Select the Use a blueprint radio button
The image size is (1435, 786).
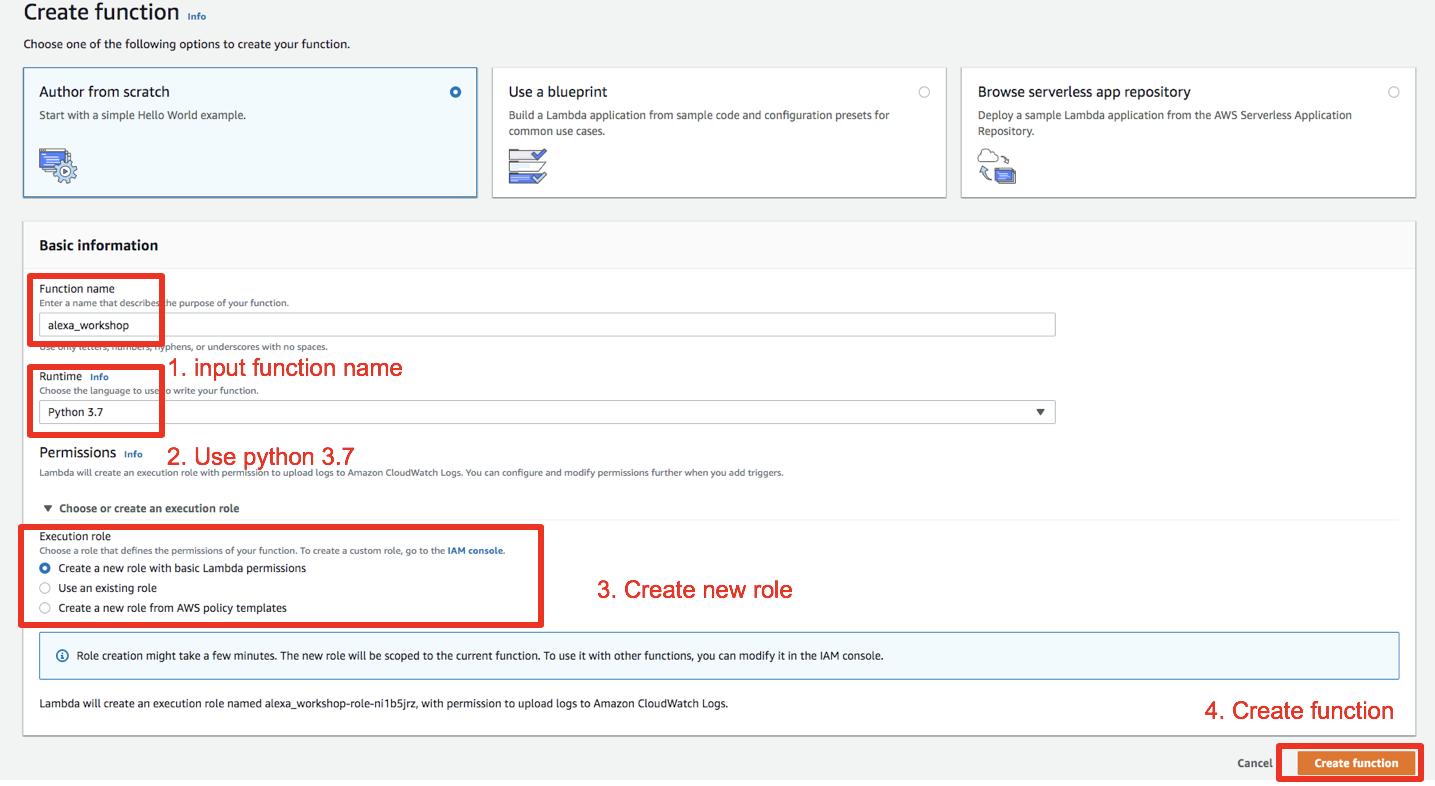pyautogui.click(x=924, y=92)
